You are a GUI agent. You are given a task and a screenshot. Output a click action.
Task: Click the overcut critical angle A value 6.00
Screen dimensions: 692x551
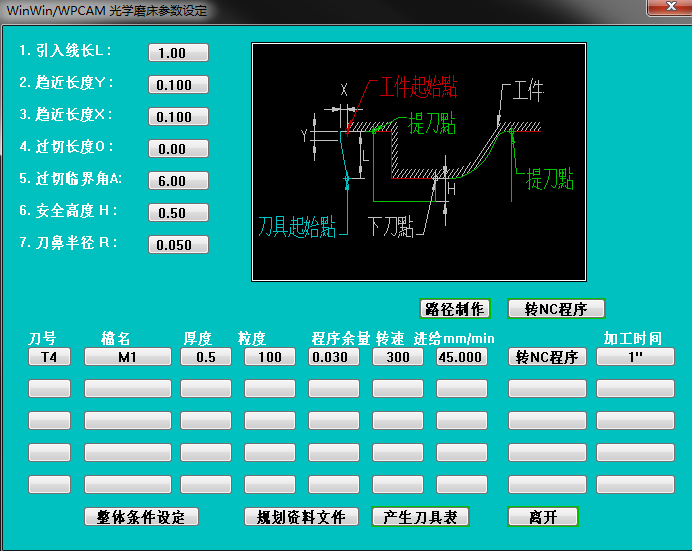click(x=178, y=180)
